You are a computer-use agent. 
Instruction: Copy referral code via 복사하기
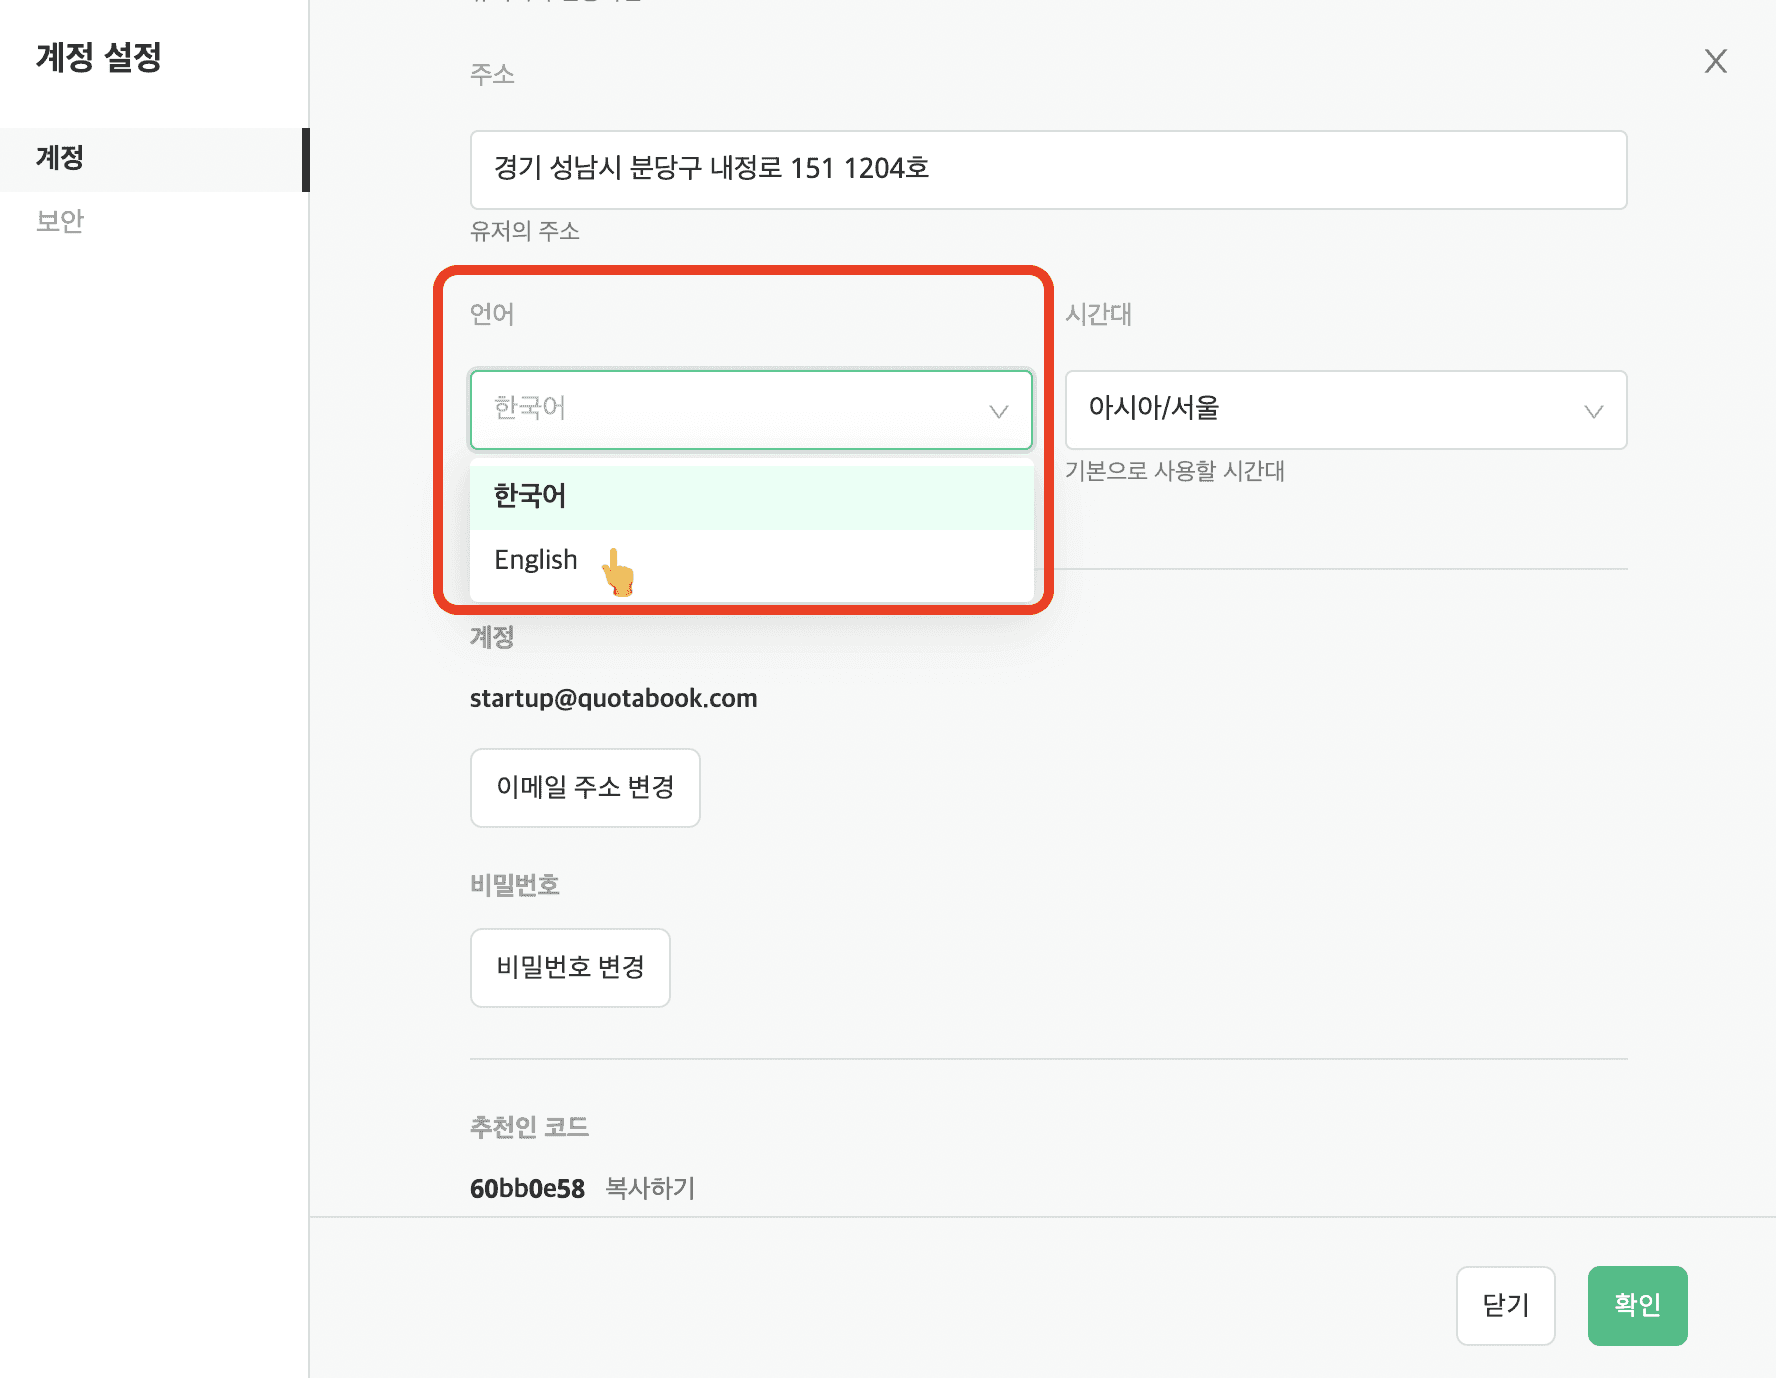(650, 1188)
